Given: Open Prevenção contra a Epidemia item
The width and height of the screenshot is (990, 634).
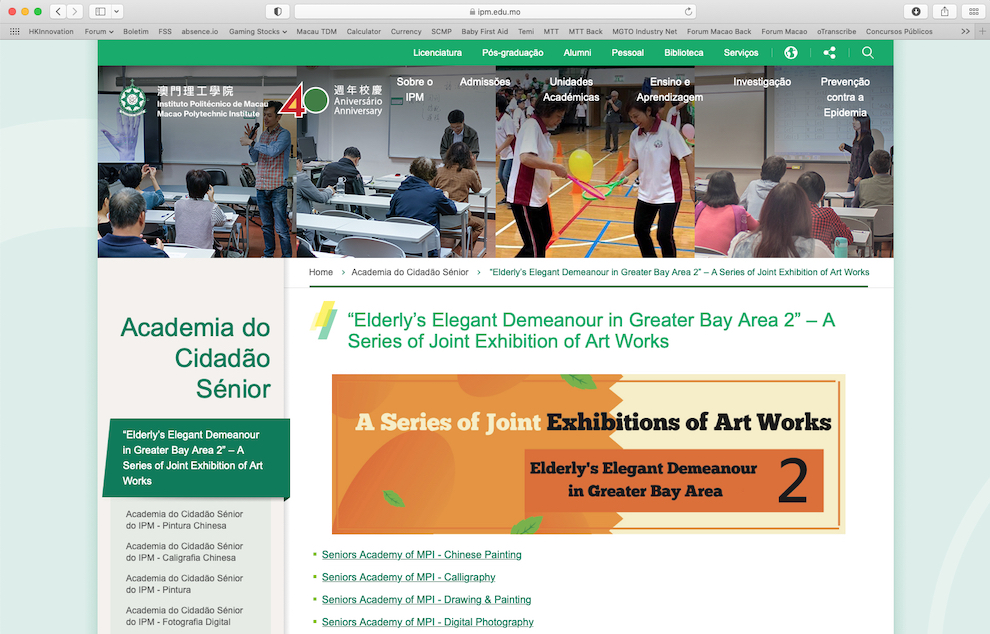Looking at the screenshot, I should click(845, 97).
